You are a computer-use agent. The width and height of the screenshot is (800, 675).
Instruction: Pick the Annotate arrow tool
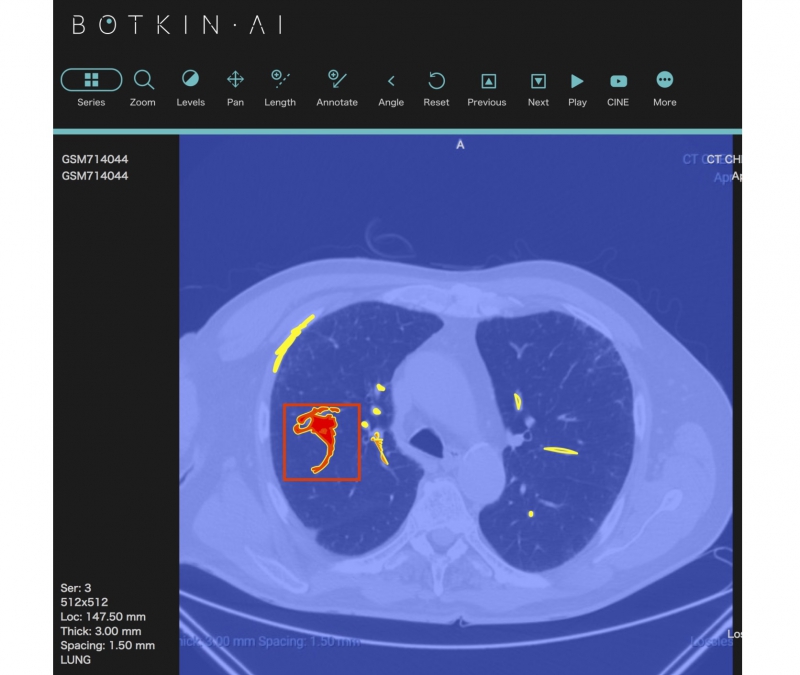point(337,80)
